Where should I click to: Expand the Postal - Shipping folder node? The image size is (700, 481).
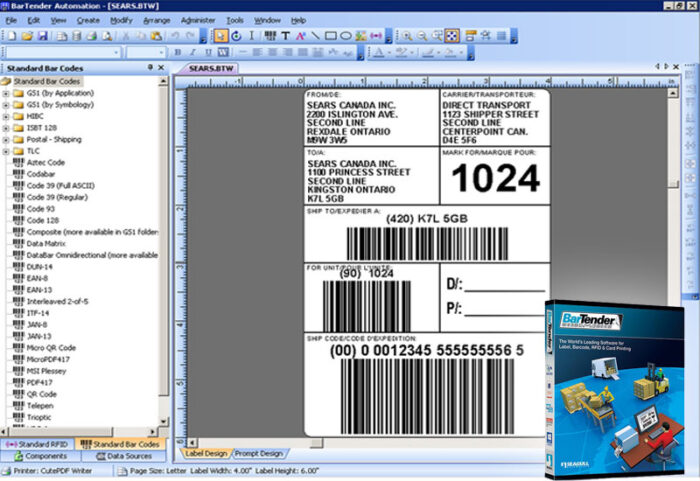tap(6, 139)
